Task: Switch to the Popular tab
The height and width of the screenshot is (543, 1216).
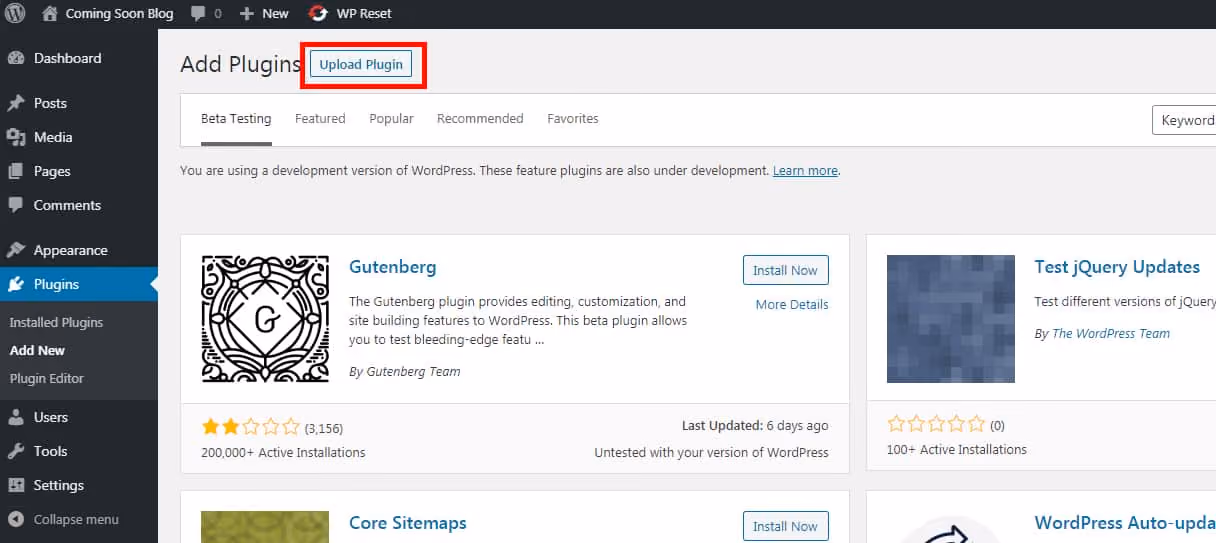Action: (x=391, y=119)
